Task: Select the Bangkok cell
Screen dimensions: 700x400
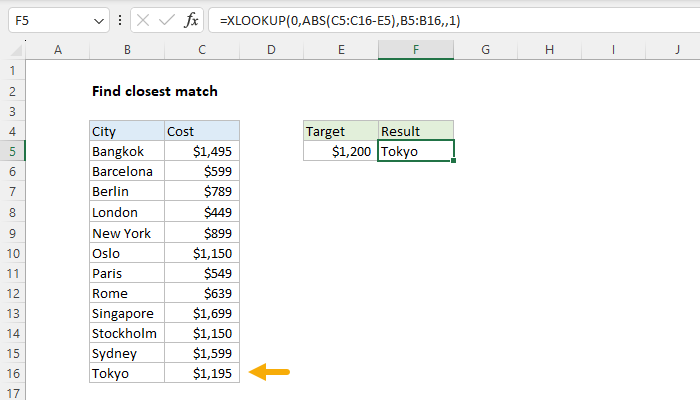Action: tap(127, 151)
